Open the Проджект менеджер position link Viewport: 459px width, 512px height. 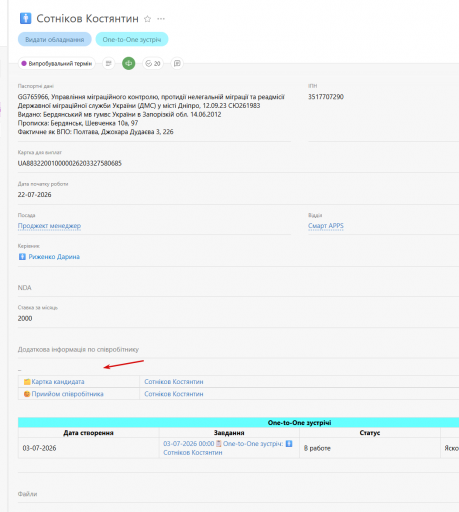(49, 226)
